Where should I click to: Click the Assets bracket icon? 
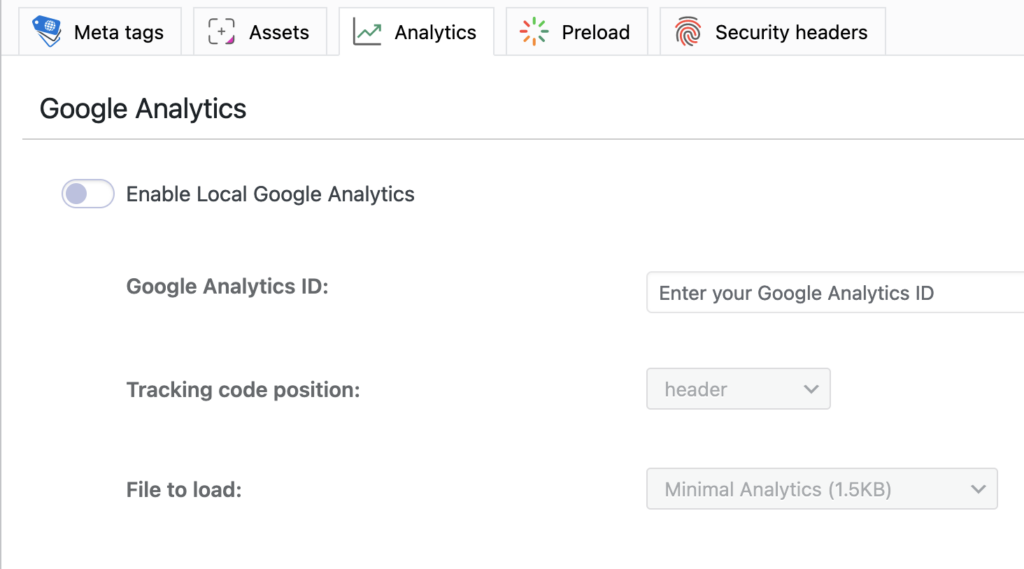(x=221, y=31)
